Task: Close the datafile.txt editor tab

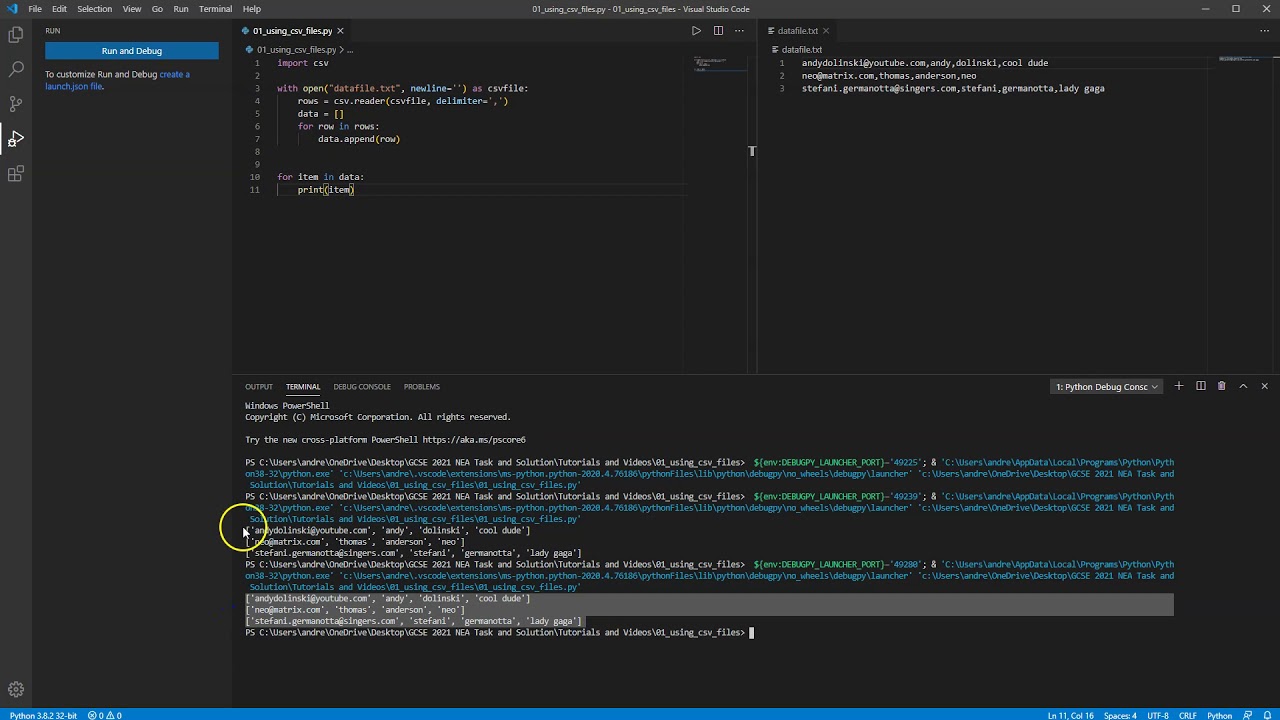Action: tap(825, 31)
